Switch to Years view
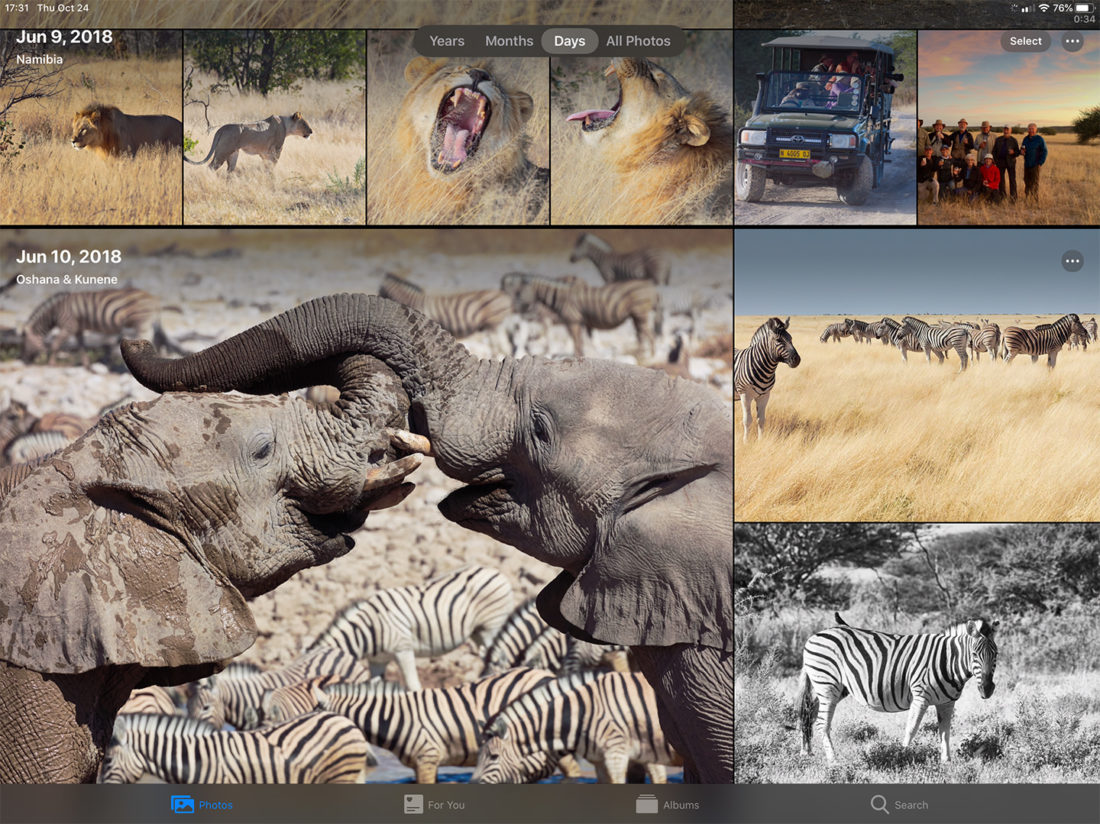The image size is (1100, 824). coord(447,41)
